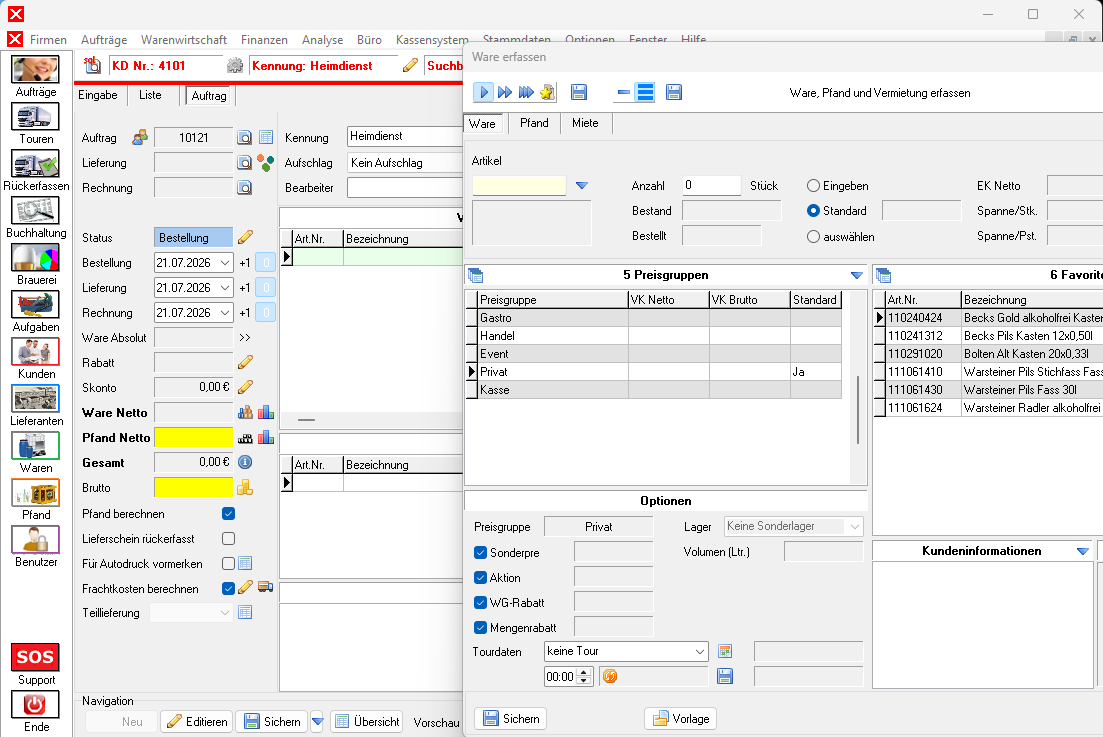Click the Anzahl input field
This screenshot has width=1103, height=737.
[x=711, y=186]
